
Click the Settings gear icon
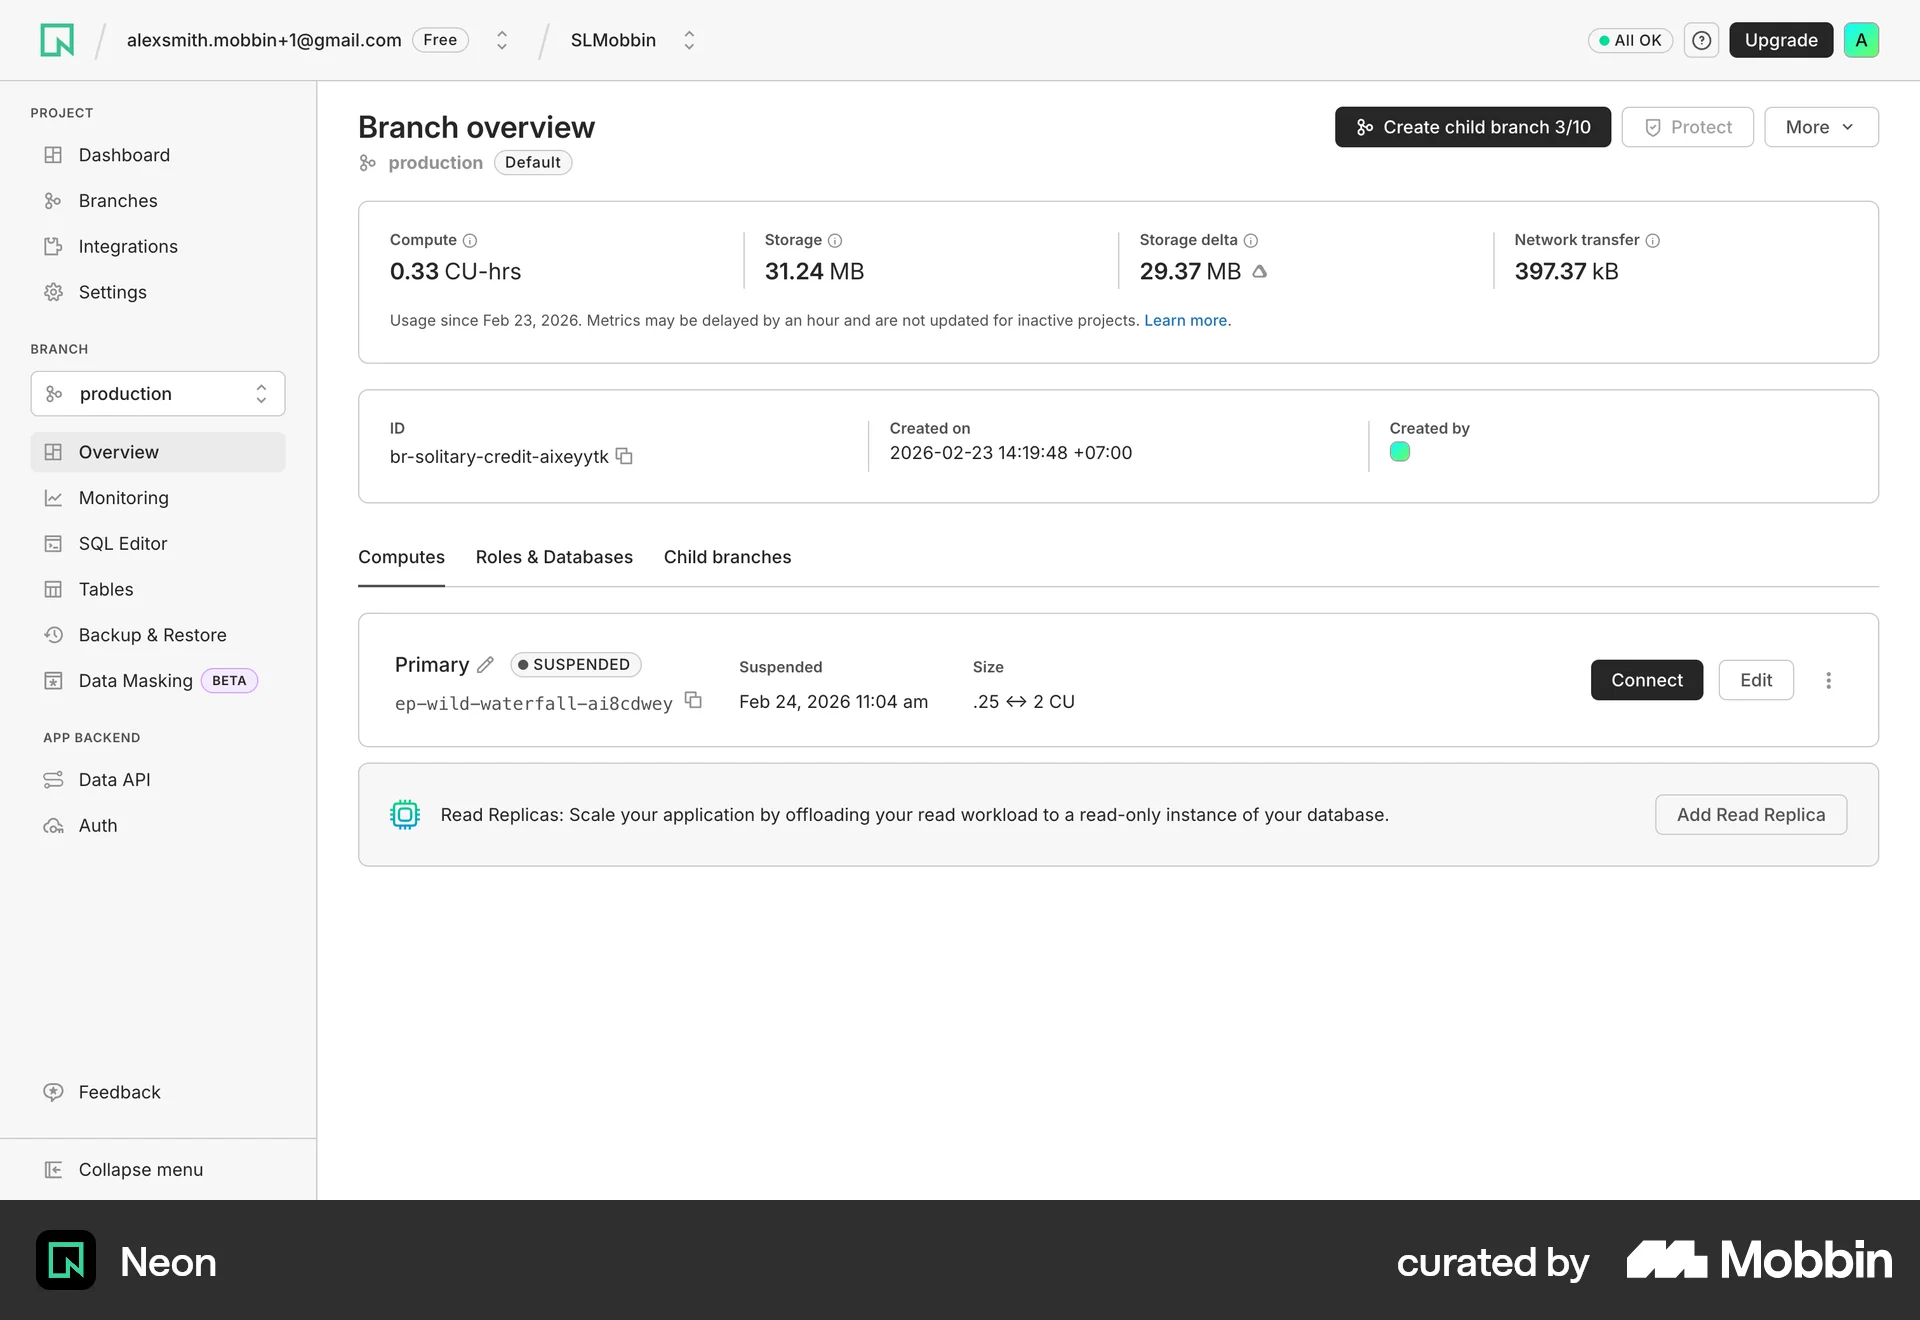pyautogui.click(x=53, y=292)
